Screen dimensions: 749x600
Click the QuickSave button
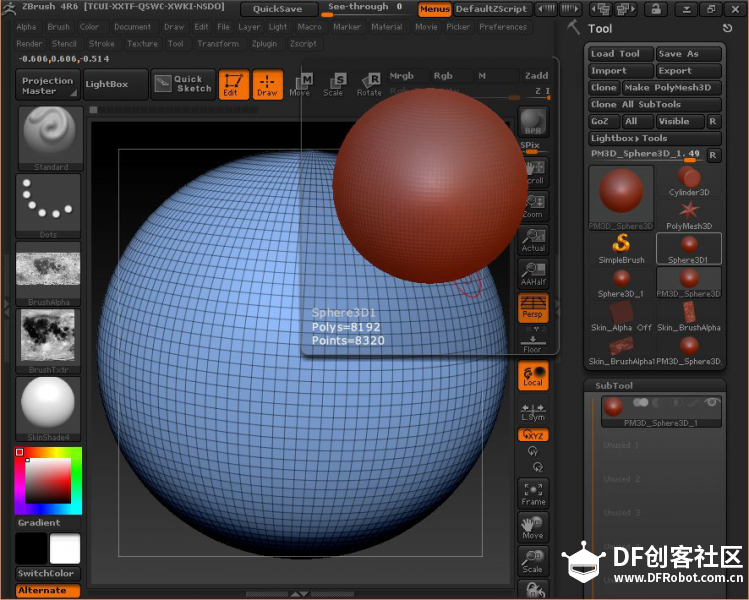coord(278,9)
